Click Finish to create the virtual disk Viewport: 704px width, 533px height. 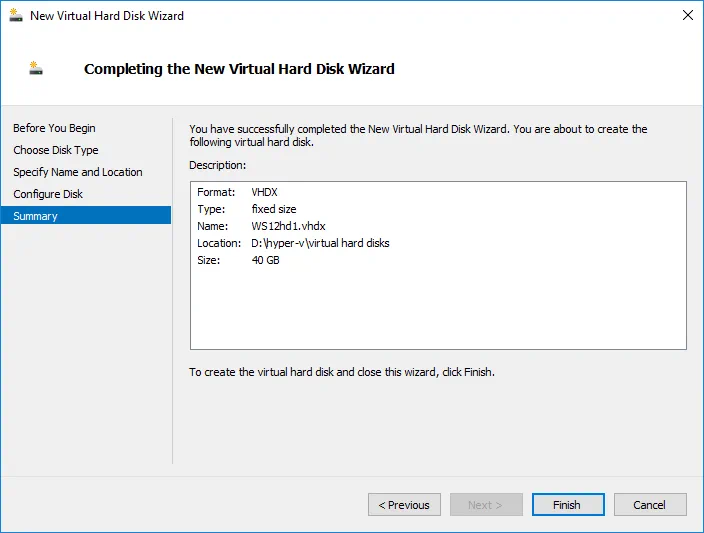pos(567,505)
